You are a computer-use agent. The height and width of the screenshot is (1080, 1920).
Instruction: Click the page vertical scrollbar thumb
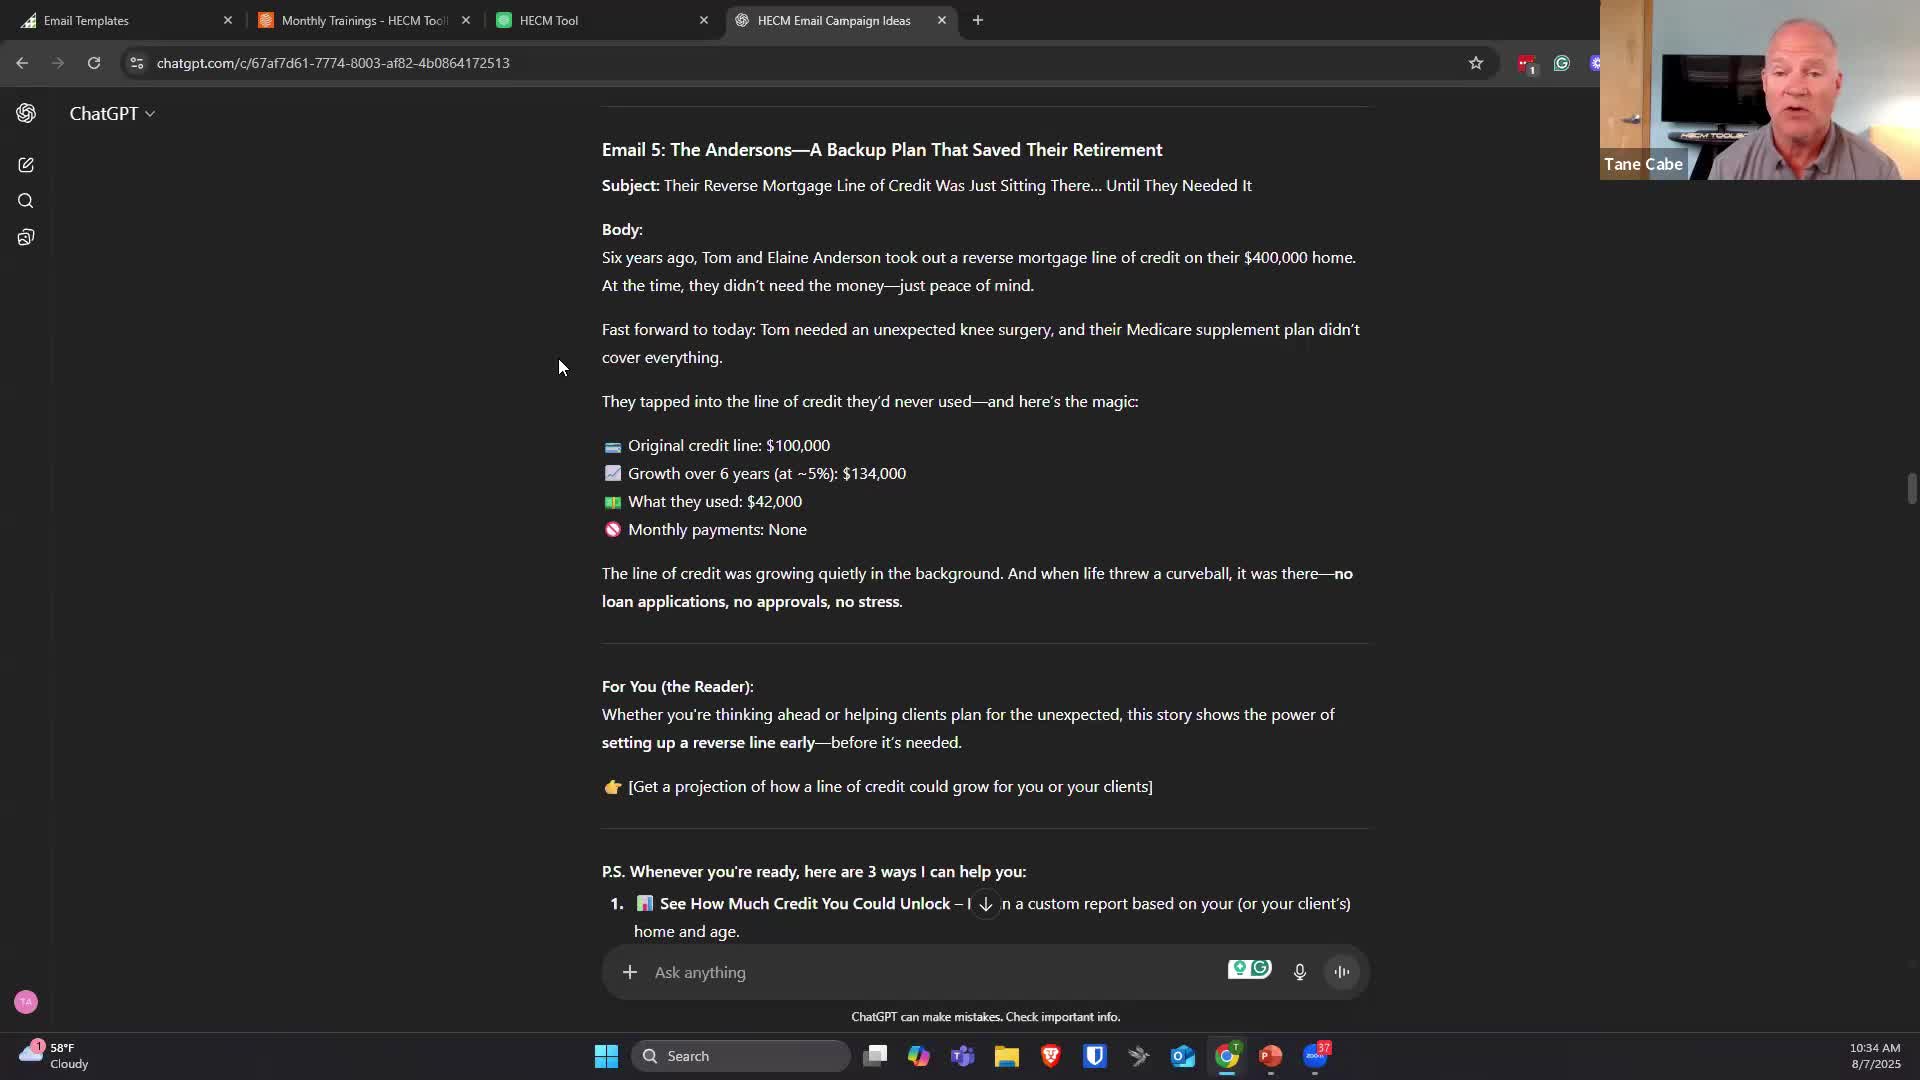(x=1911, y=489)
